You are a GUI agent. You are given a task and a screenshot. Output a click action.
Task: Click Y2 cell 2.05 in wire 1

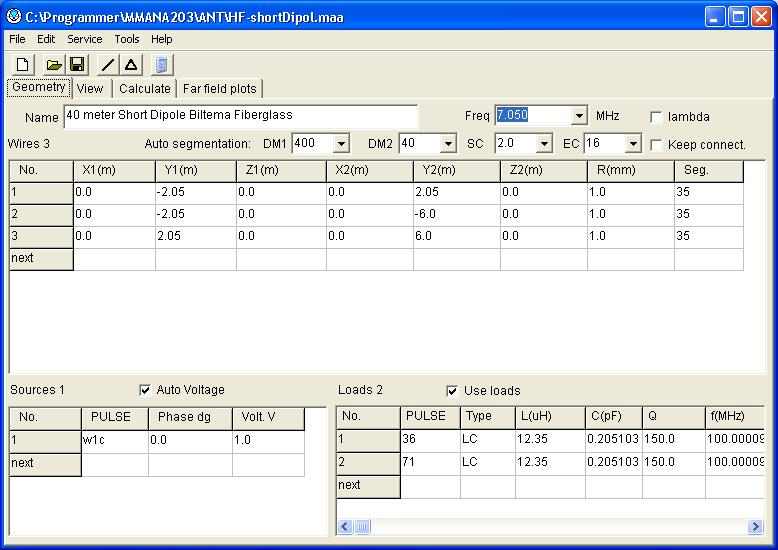pyautogui.click(x=457, y=193)
